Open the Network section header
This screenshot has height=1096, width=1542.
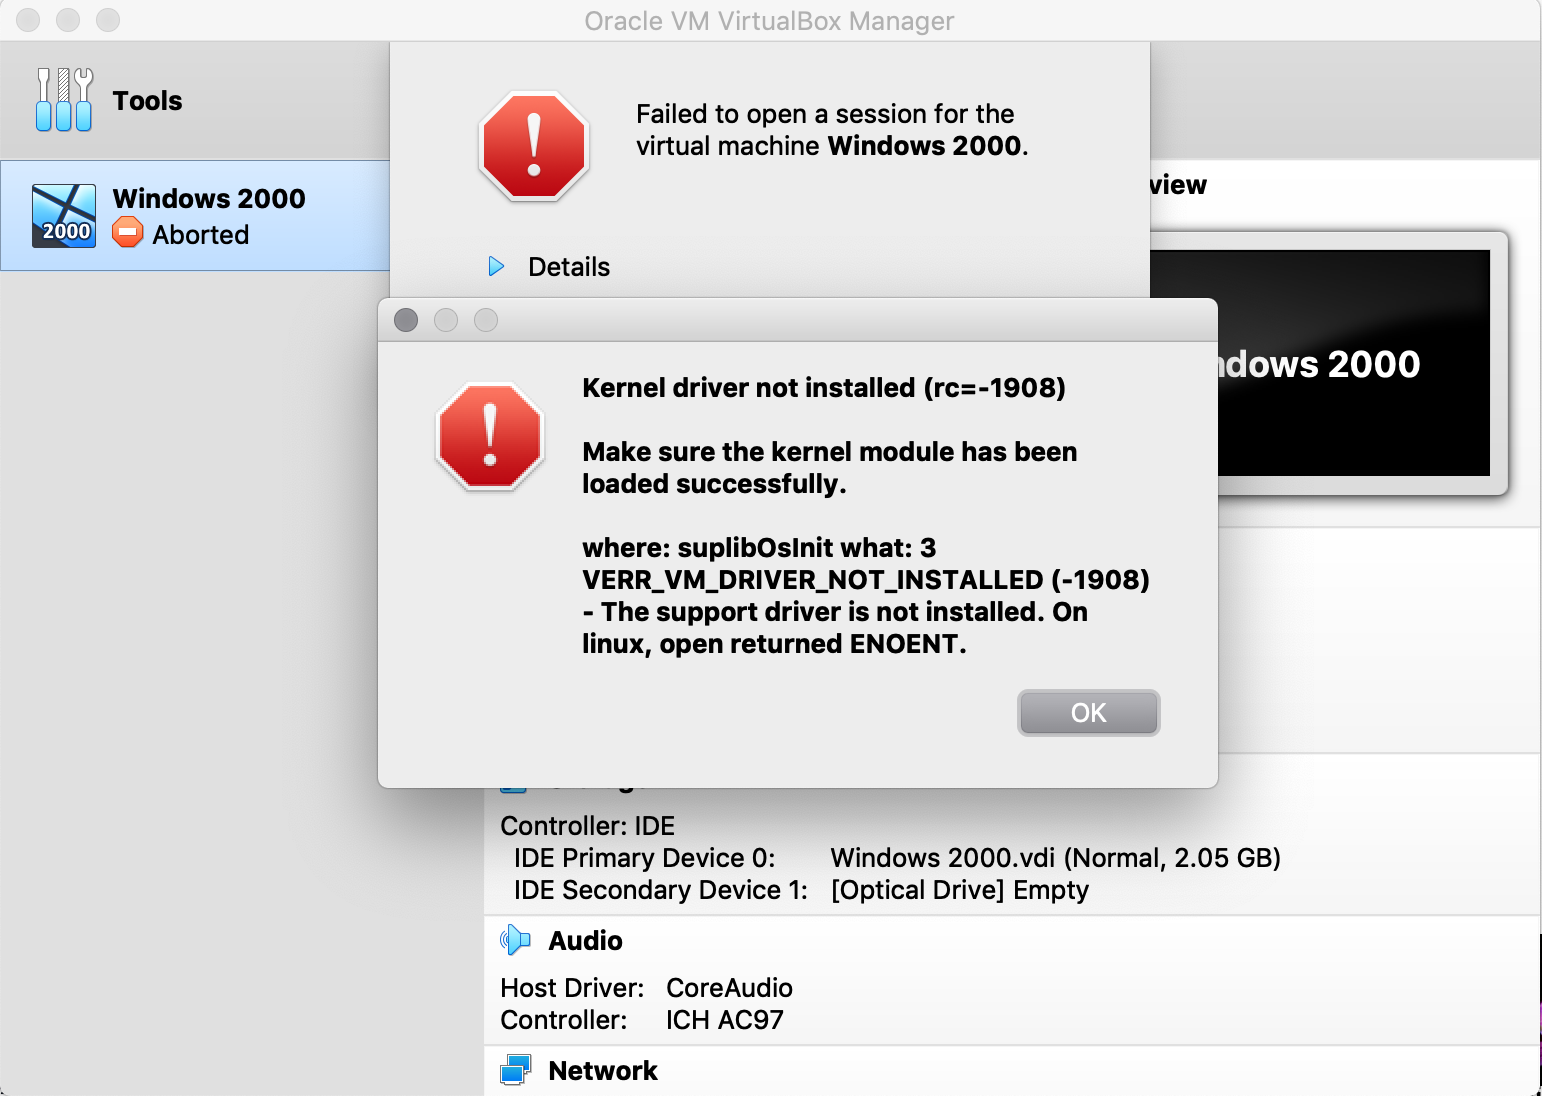tap(603, 1071)
